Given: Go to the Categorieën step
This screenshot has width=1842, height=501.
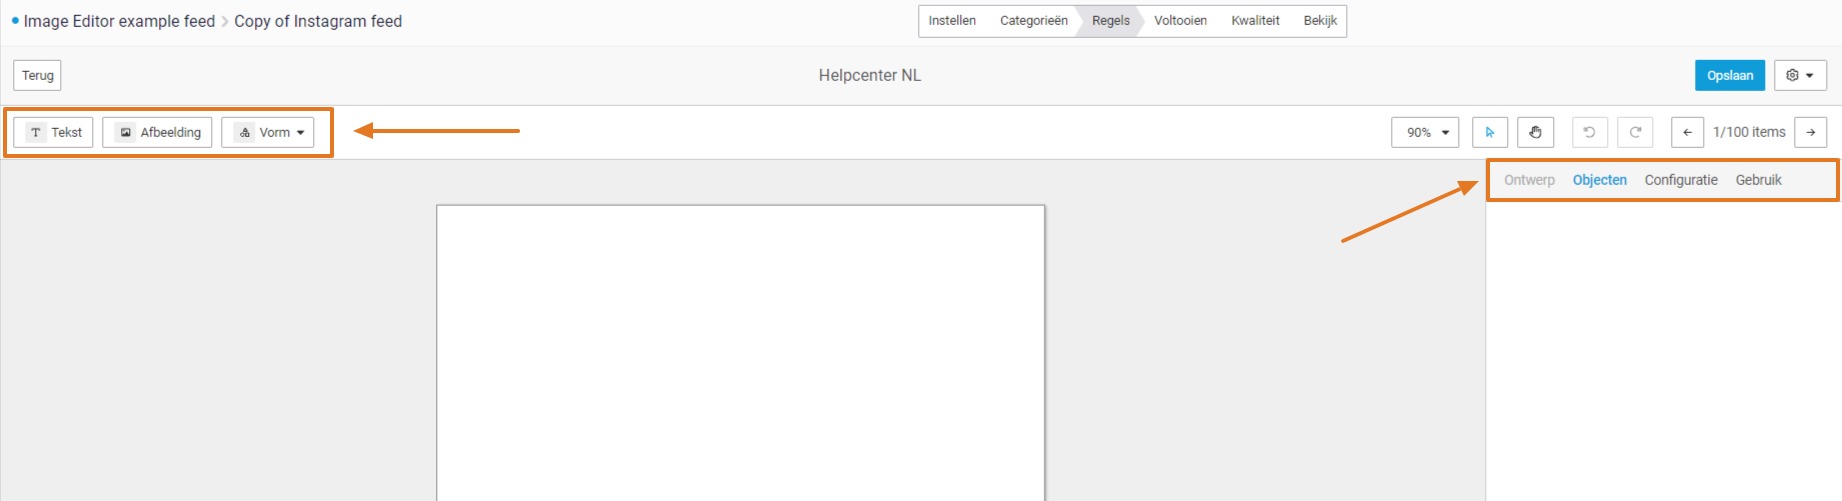Looking at the screenshot, I should point(1034,21).
